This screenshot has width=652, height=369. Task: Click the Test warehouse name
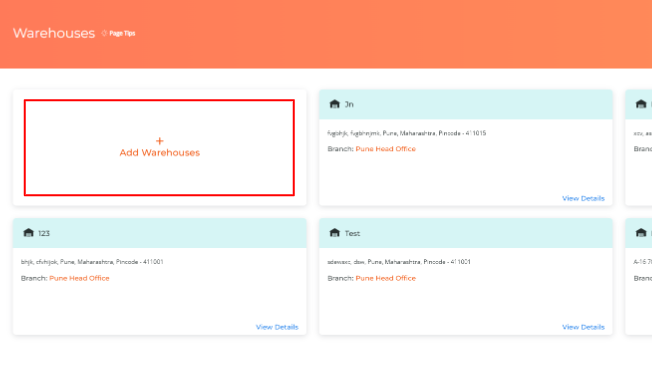tap(352, 233)
